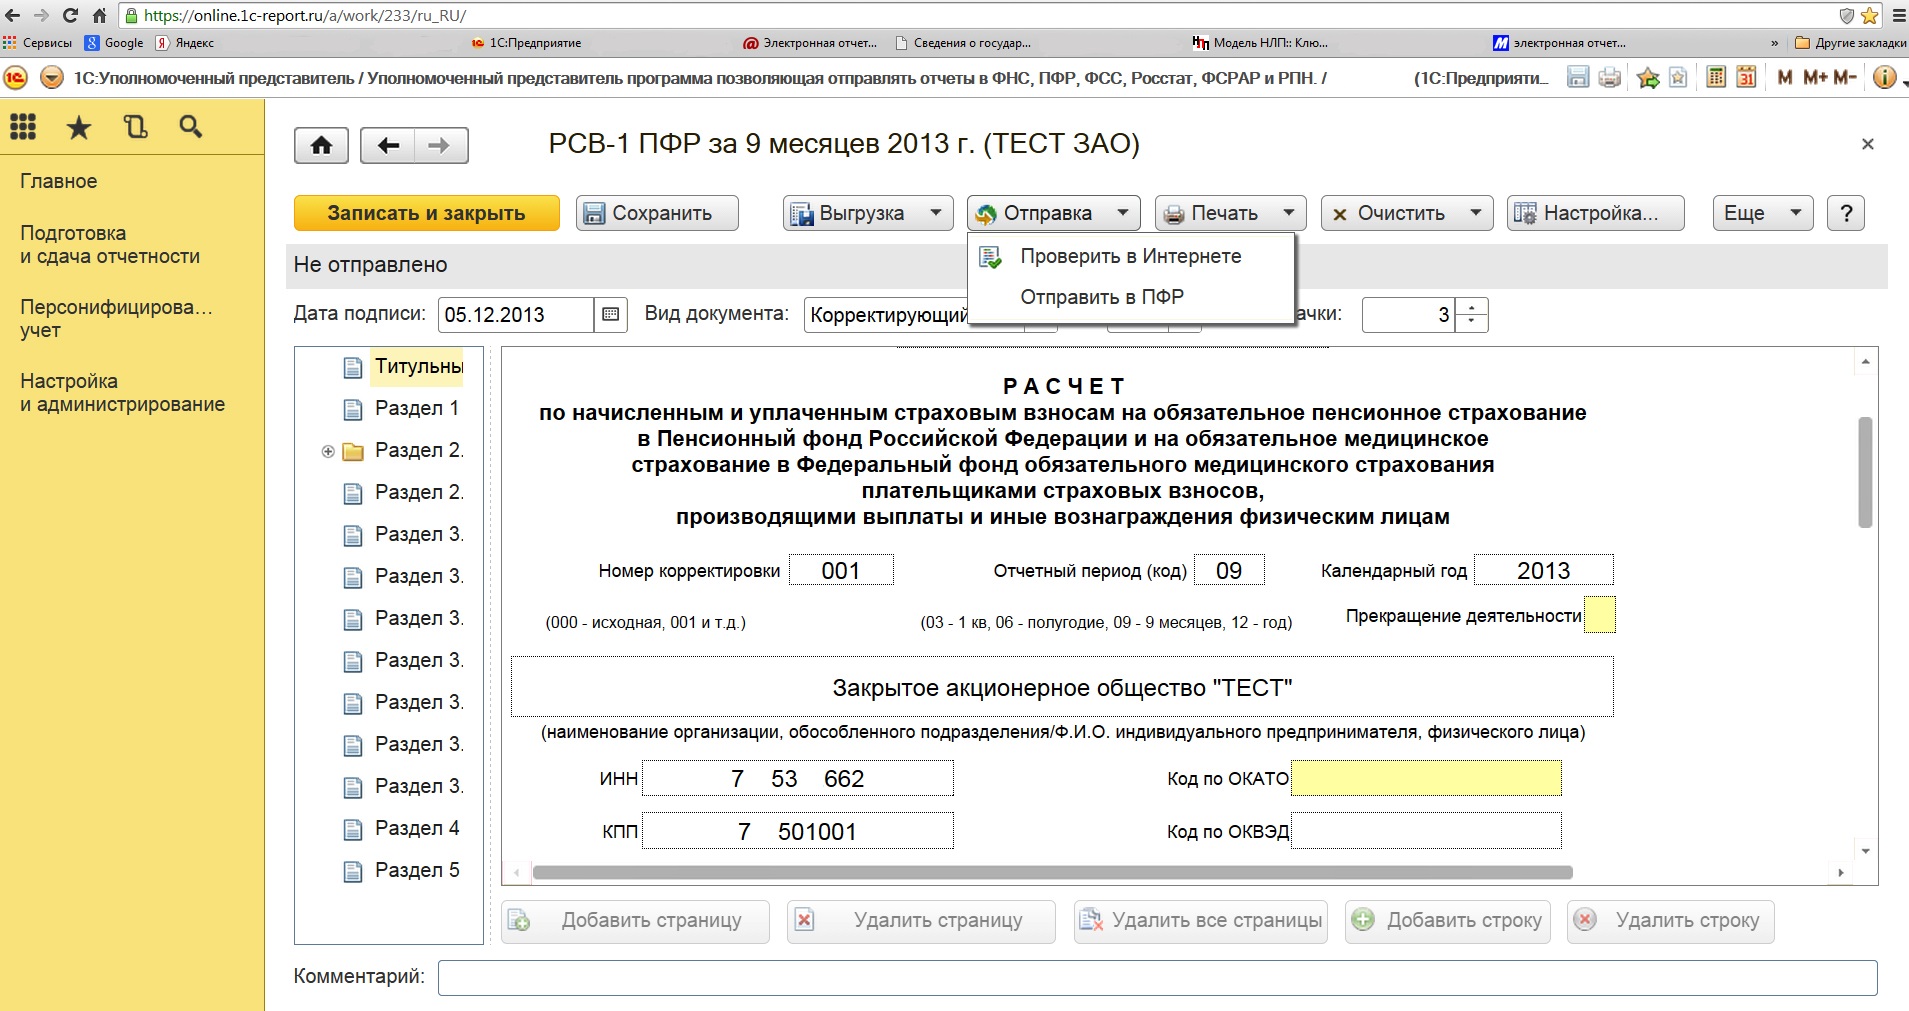This screenshot has width=1909, height=1011.
Task: Click Удалить страницу button
Action: pyautogui.click(x=921, y=921)
